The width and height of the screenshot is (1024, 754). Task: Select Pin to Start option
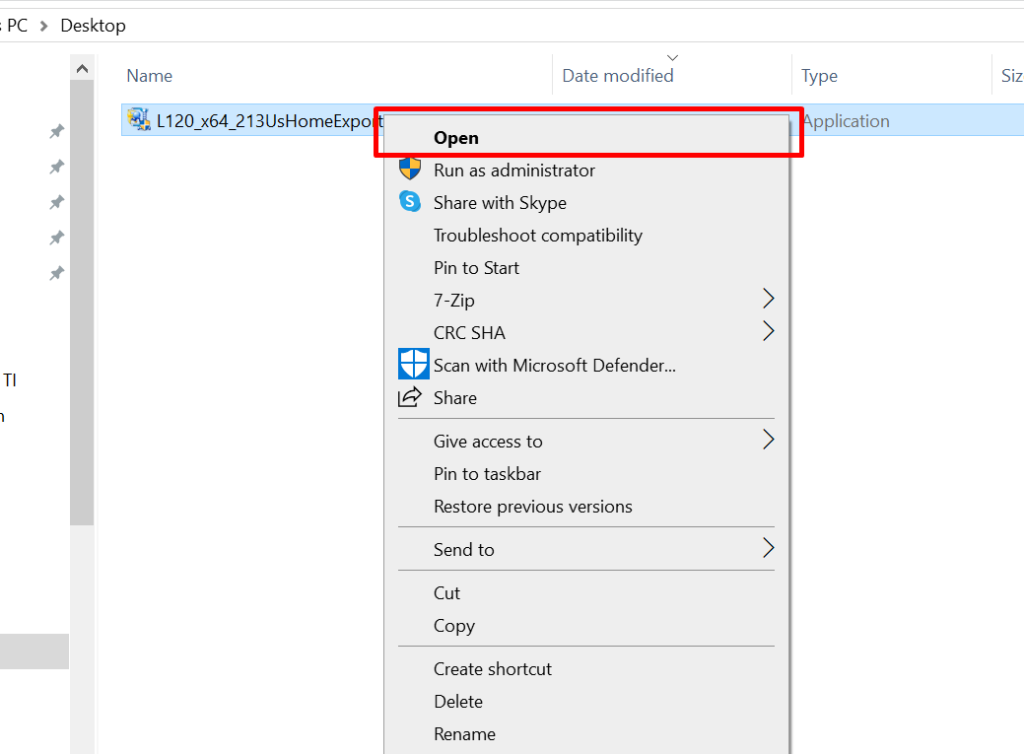pos(476,268)
